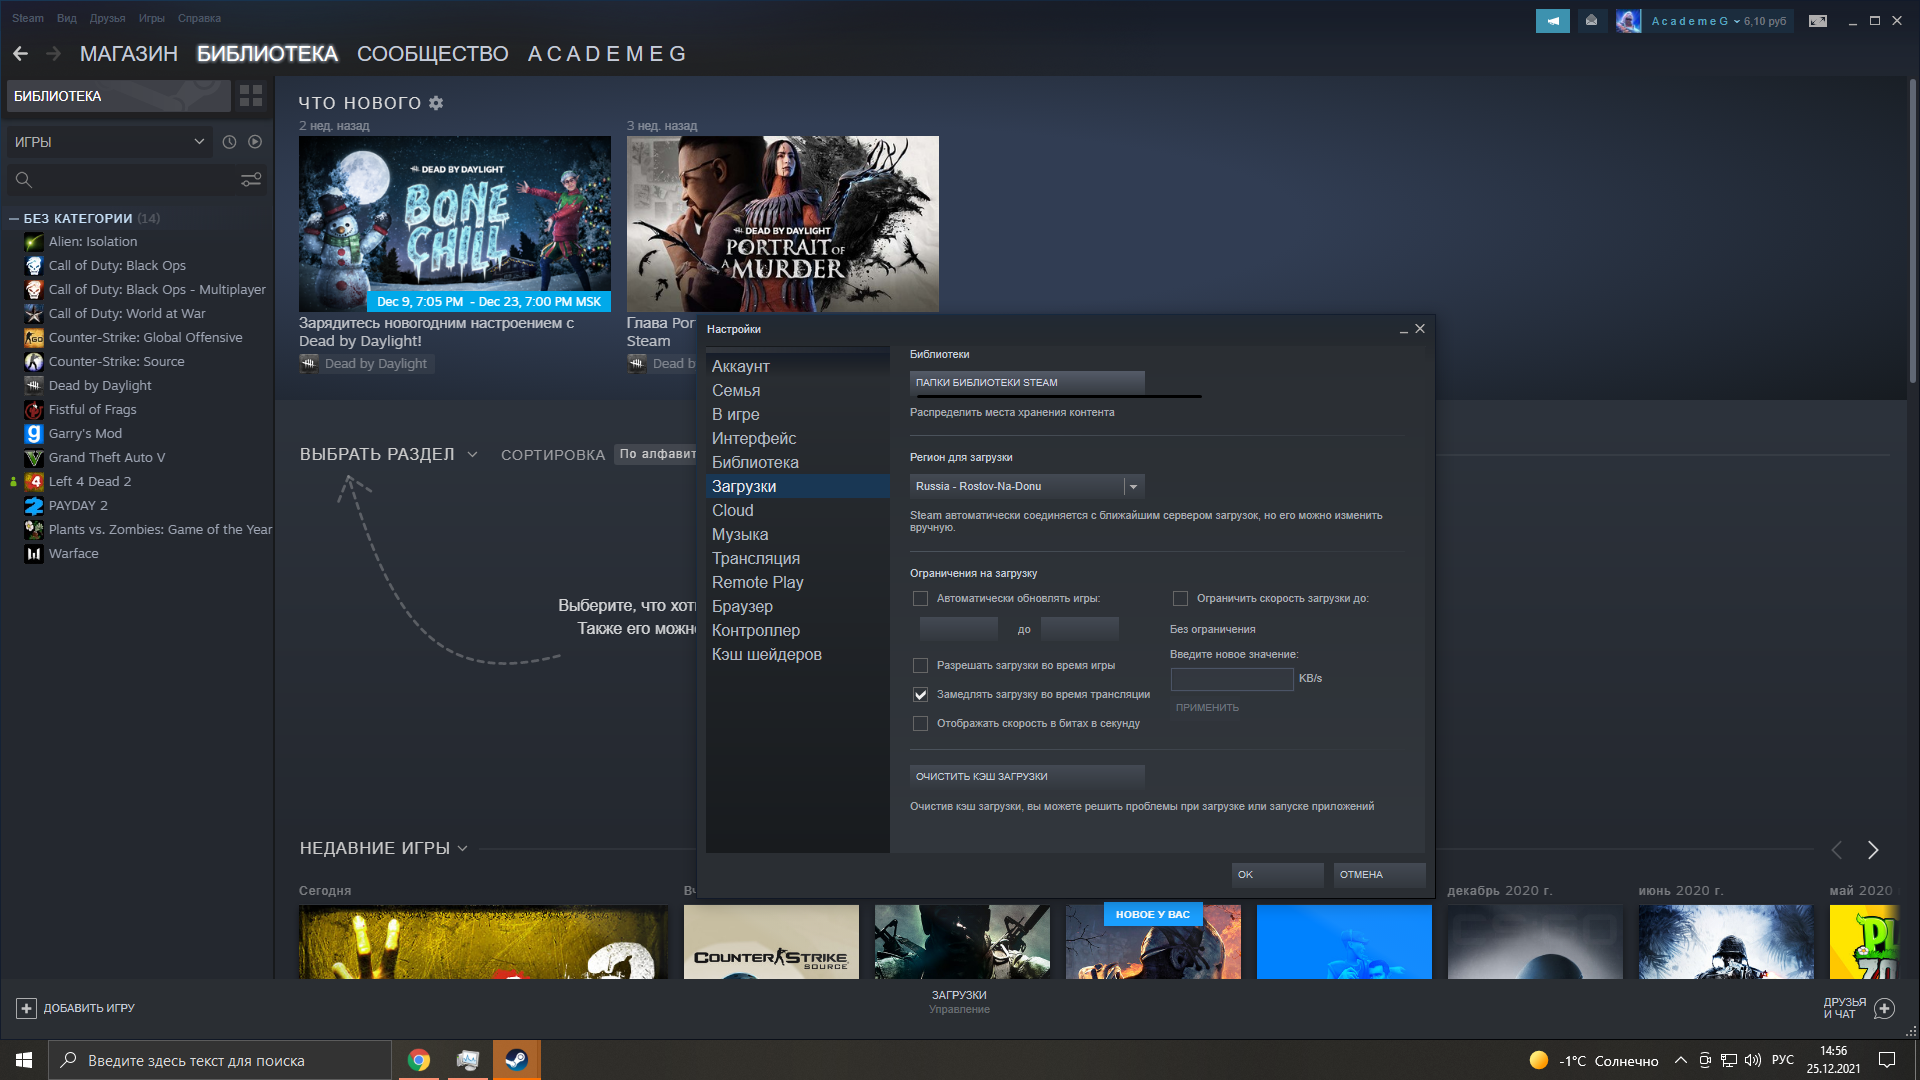
Task: Open Chrome from the taskbar
Action: [x=419, y=1060]
